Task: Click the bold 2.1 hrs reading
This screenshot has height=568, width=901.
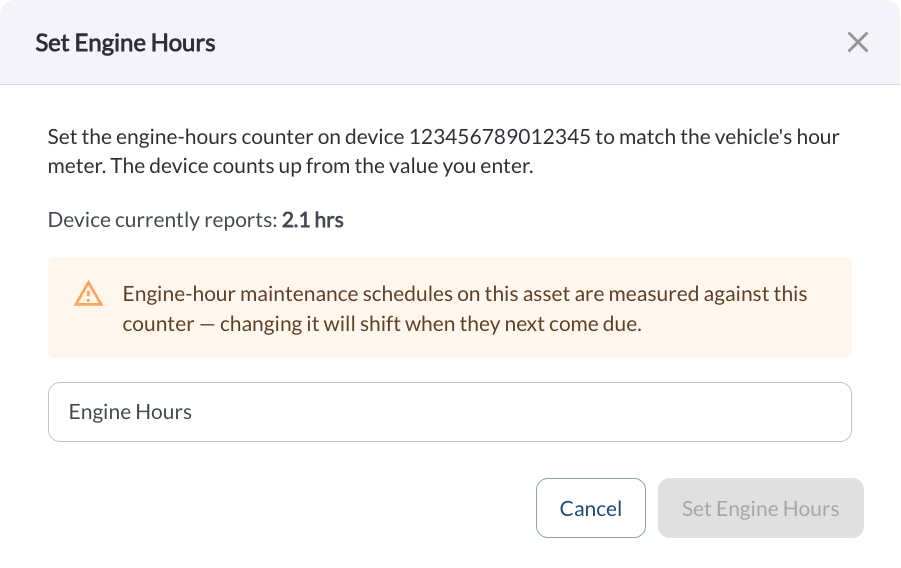Action: coord(313,220)
